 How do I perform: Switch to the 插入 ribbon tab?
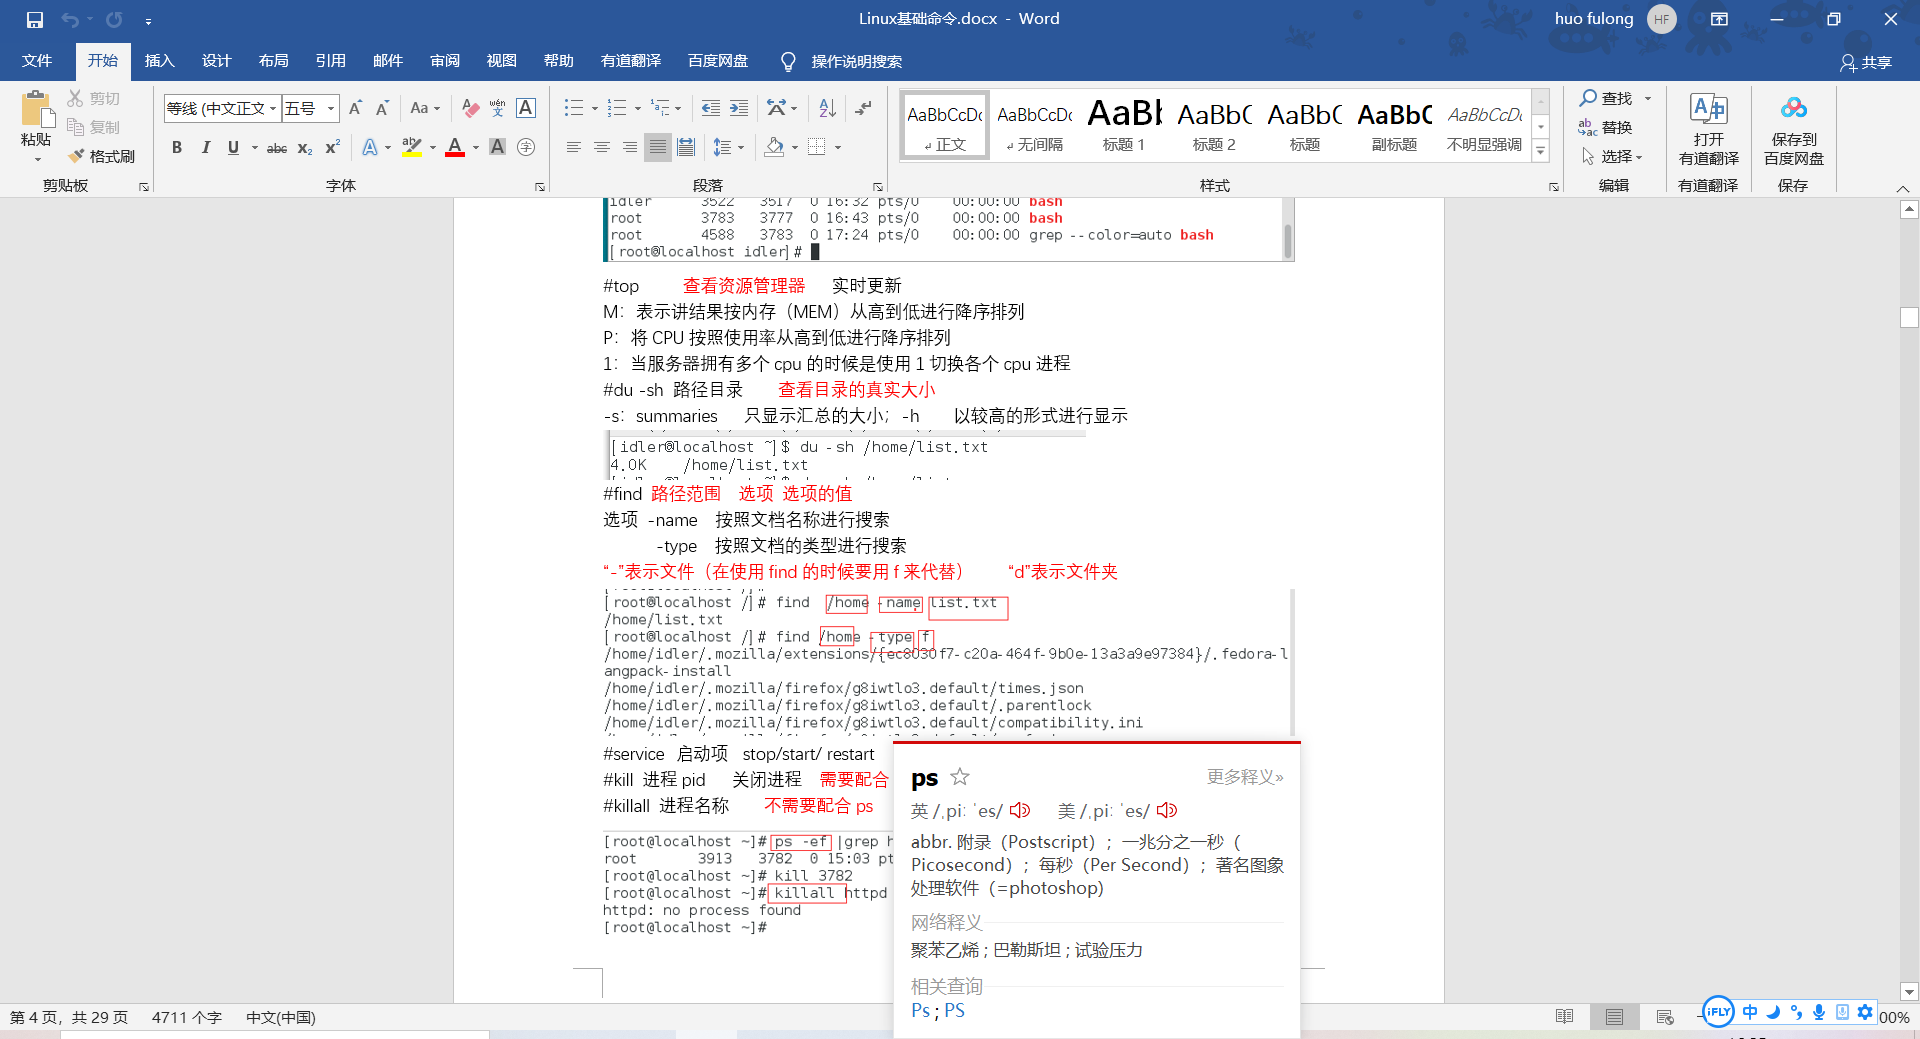tap(159, 61)
